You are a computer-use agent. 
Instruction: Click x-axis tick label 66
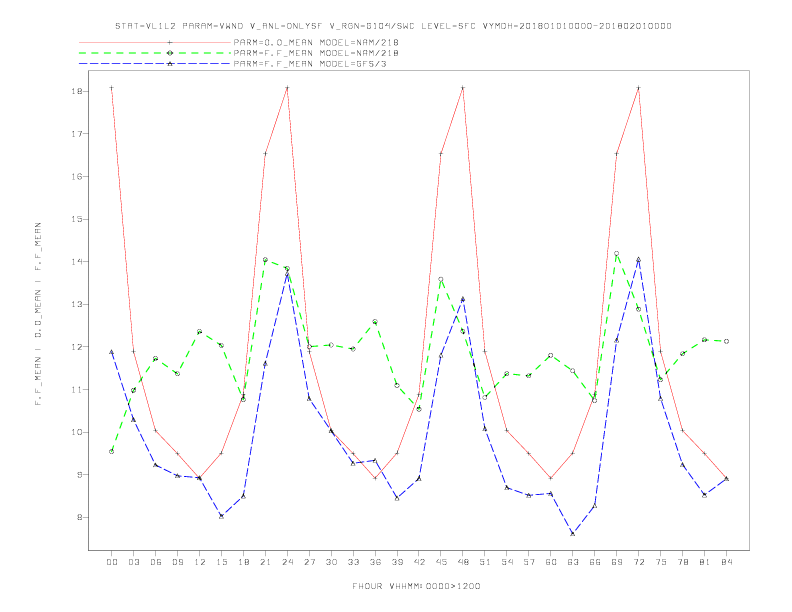pos(595,562)
